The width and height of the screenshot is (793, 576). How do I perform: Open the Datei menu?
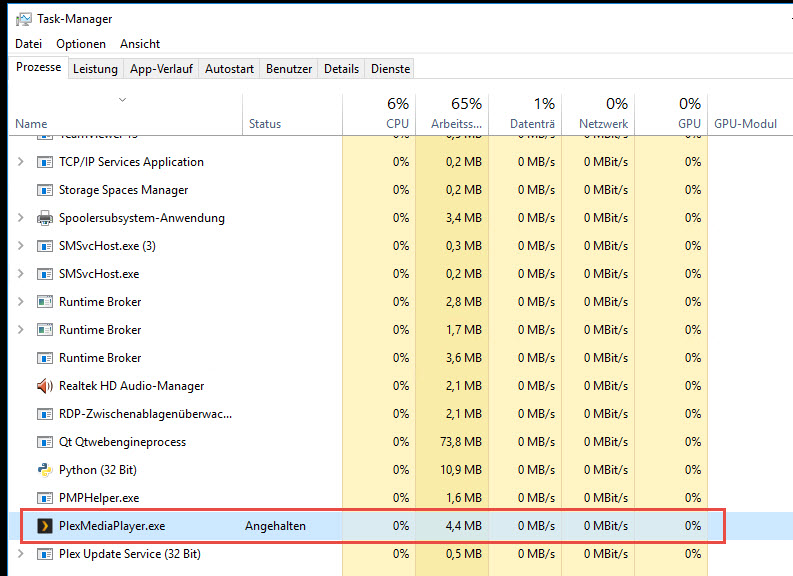pyautogui.click(x=28, y=44)
